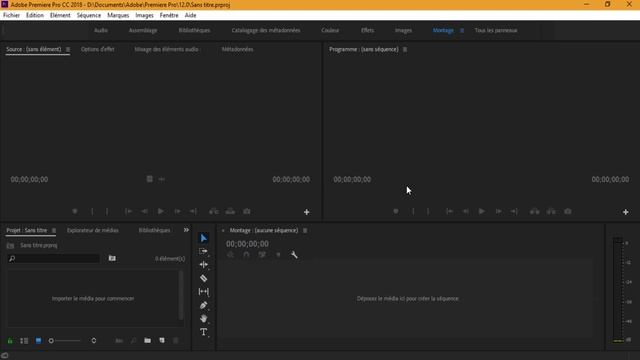
Task: Switch to Effets workspace
Action: pos(367,31)
